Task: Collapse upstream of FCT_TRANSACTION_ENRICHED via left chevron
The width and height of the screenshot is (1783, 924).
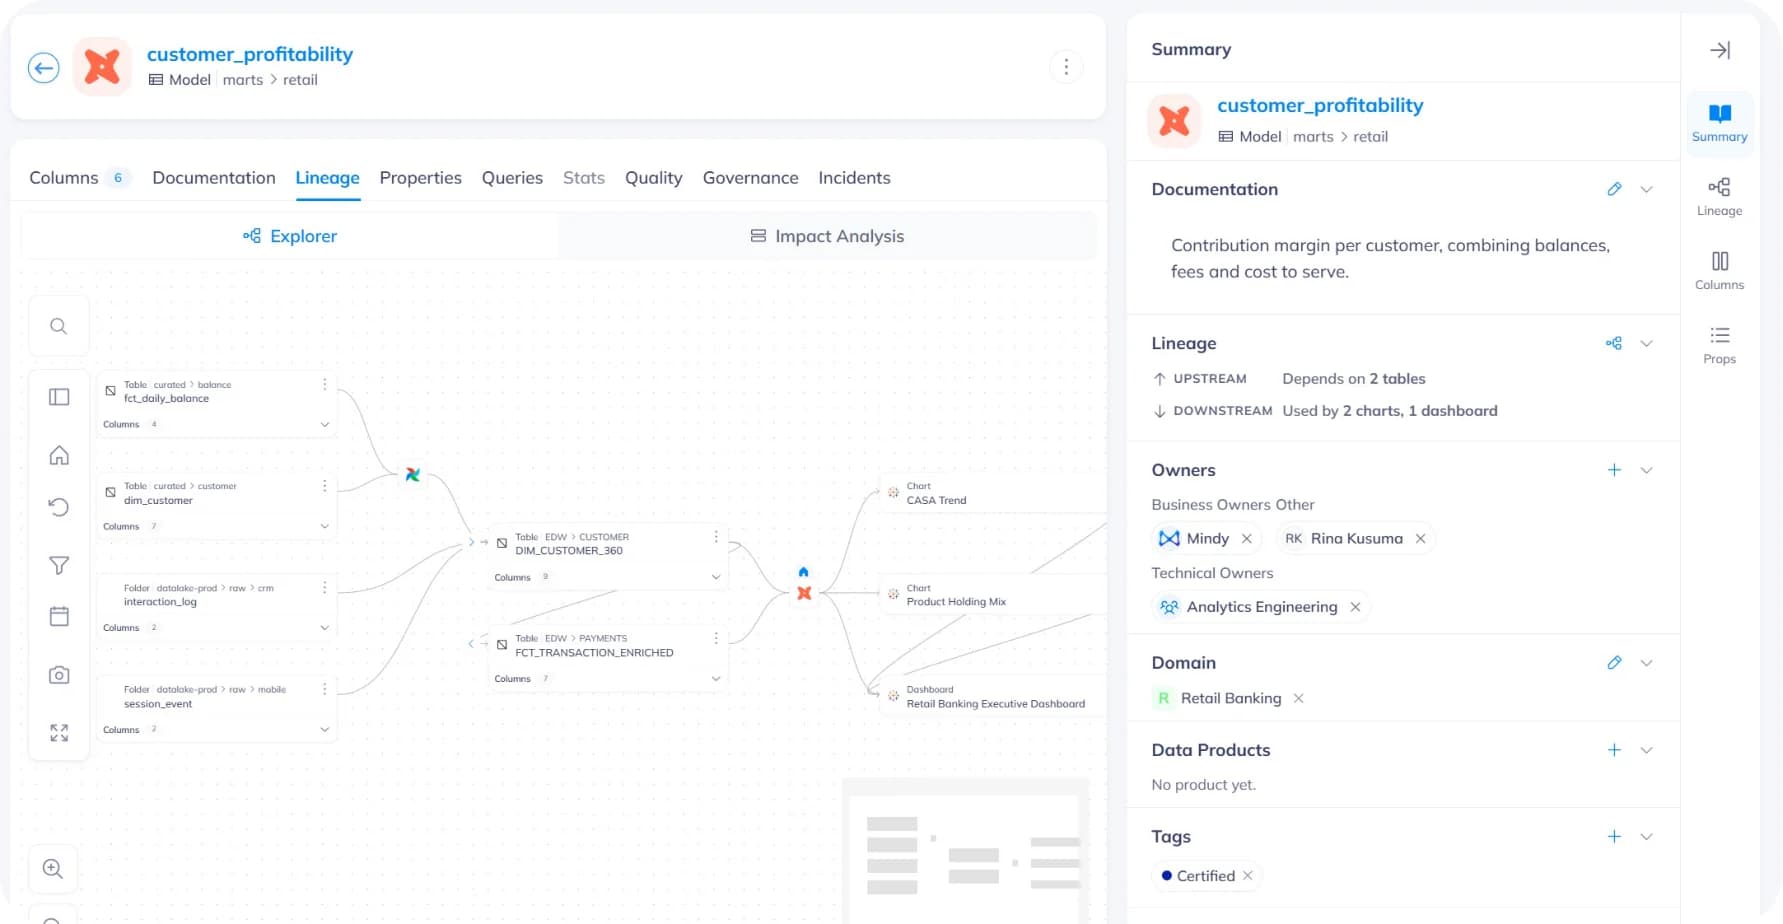Action: [471, 644]
